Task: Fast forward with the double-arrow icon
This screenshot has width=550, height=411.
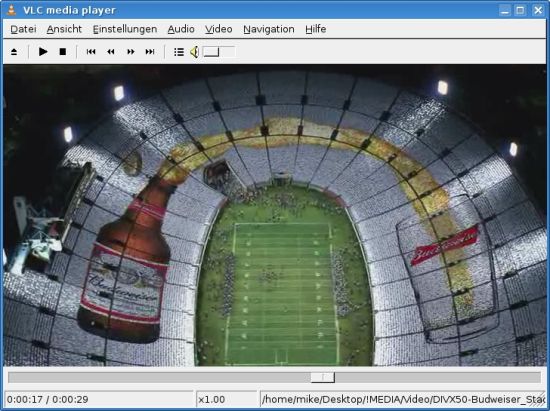Action: 130,52
